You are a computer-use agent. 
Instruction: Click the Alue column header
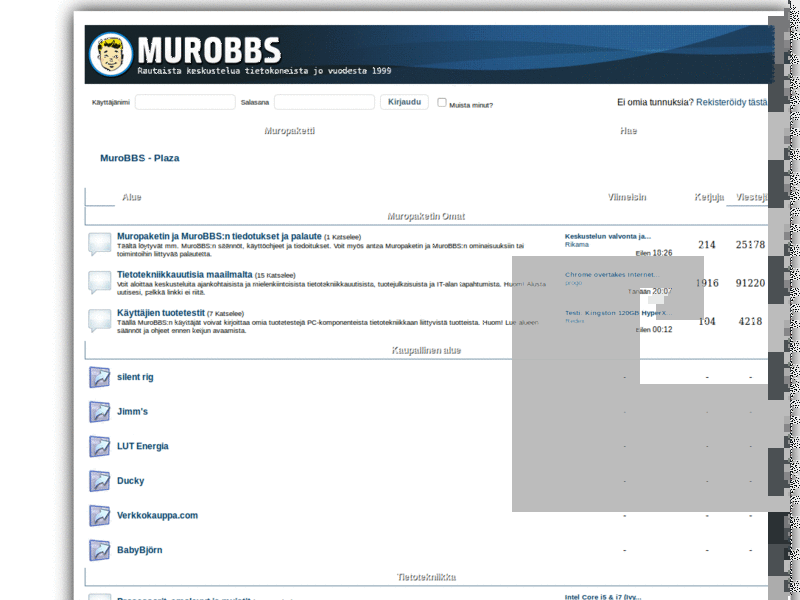pos(132,197)
